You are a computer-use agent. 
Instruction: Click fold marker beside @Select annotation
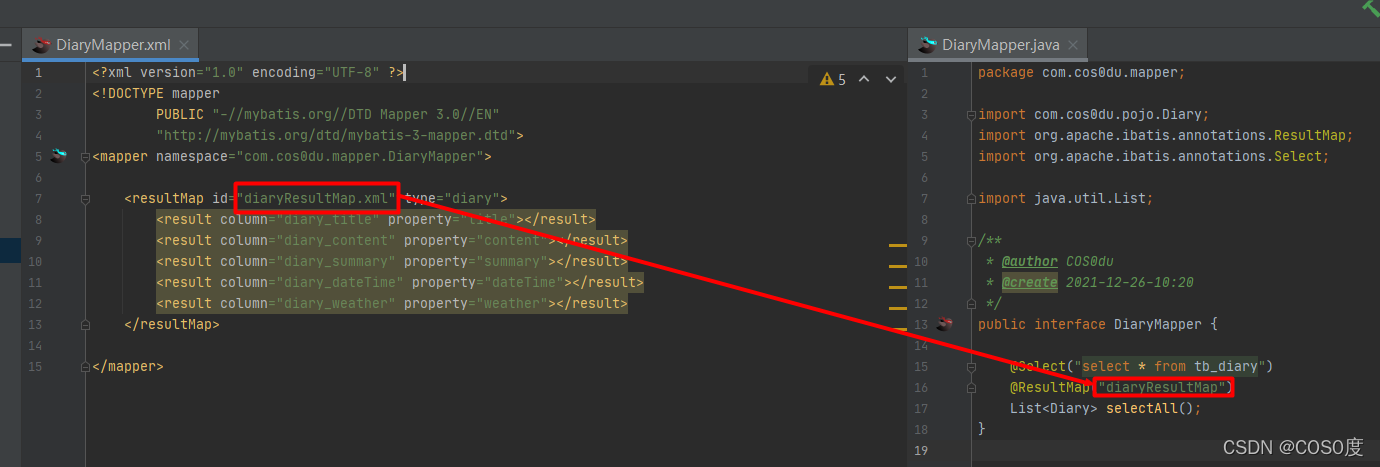pyautogui.click(x=972, y=367)
